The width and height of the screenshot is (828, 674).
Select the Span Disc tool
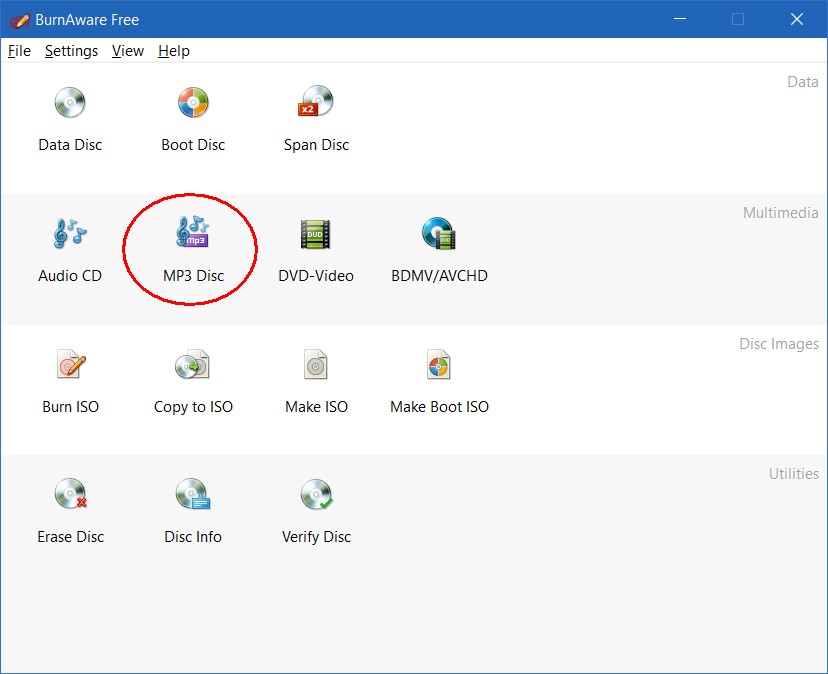(316, 119)
